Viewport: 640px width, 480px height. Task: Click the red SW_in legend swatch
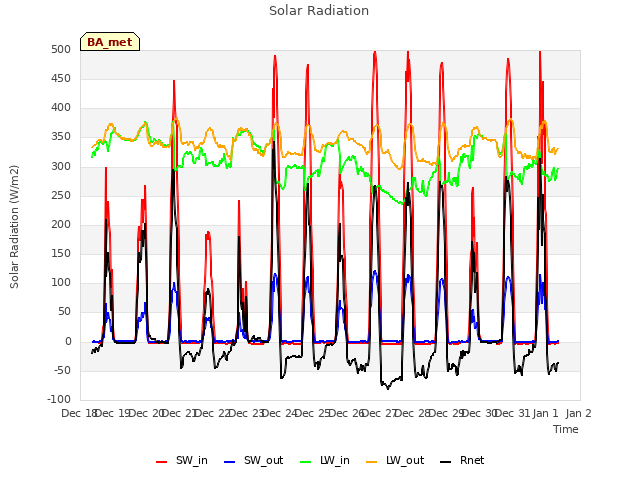coord(162,462)
